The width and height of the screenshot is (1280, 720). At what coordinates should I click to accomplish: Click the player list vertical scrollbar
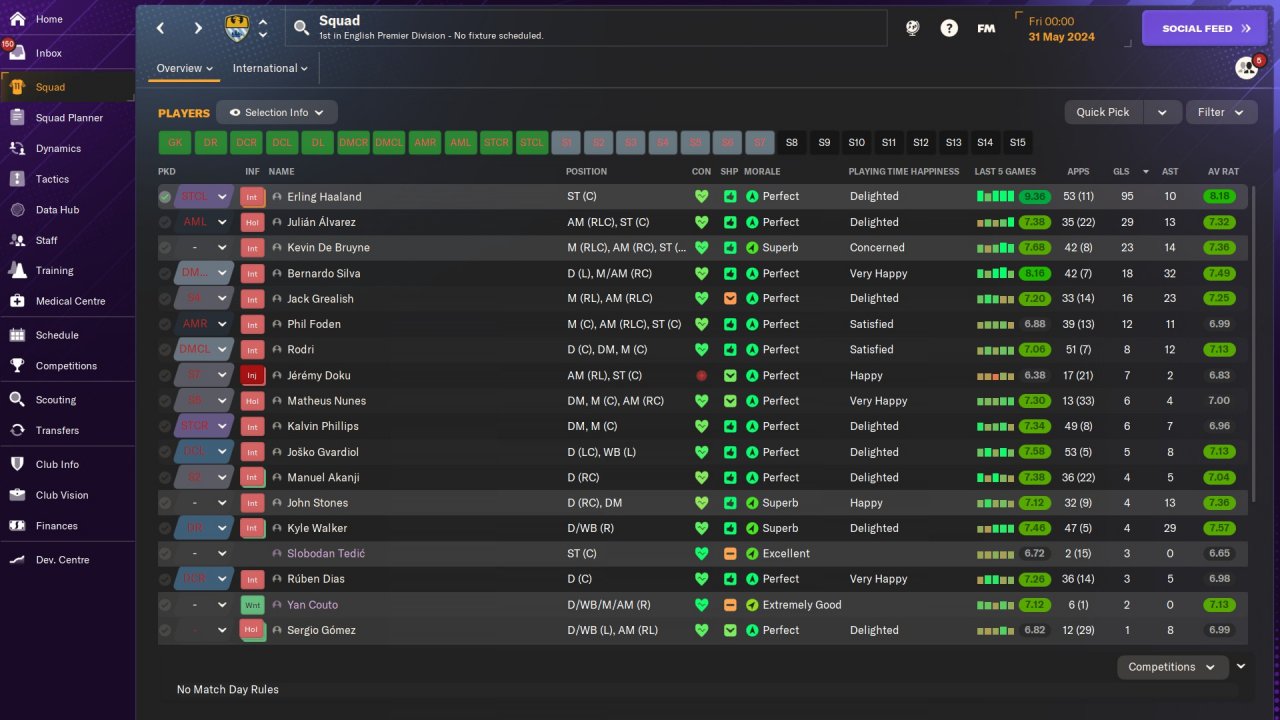pos(1252,342)
